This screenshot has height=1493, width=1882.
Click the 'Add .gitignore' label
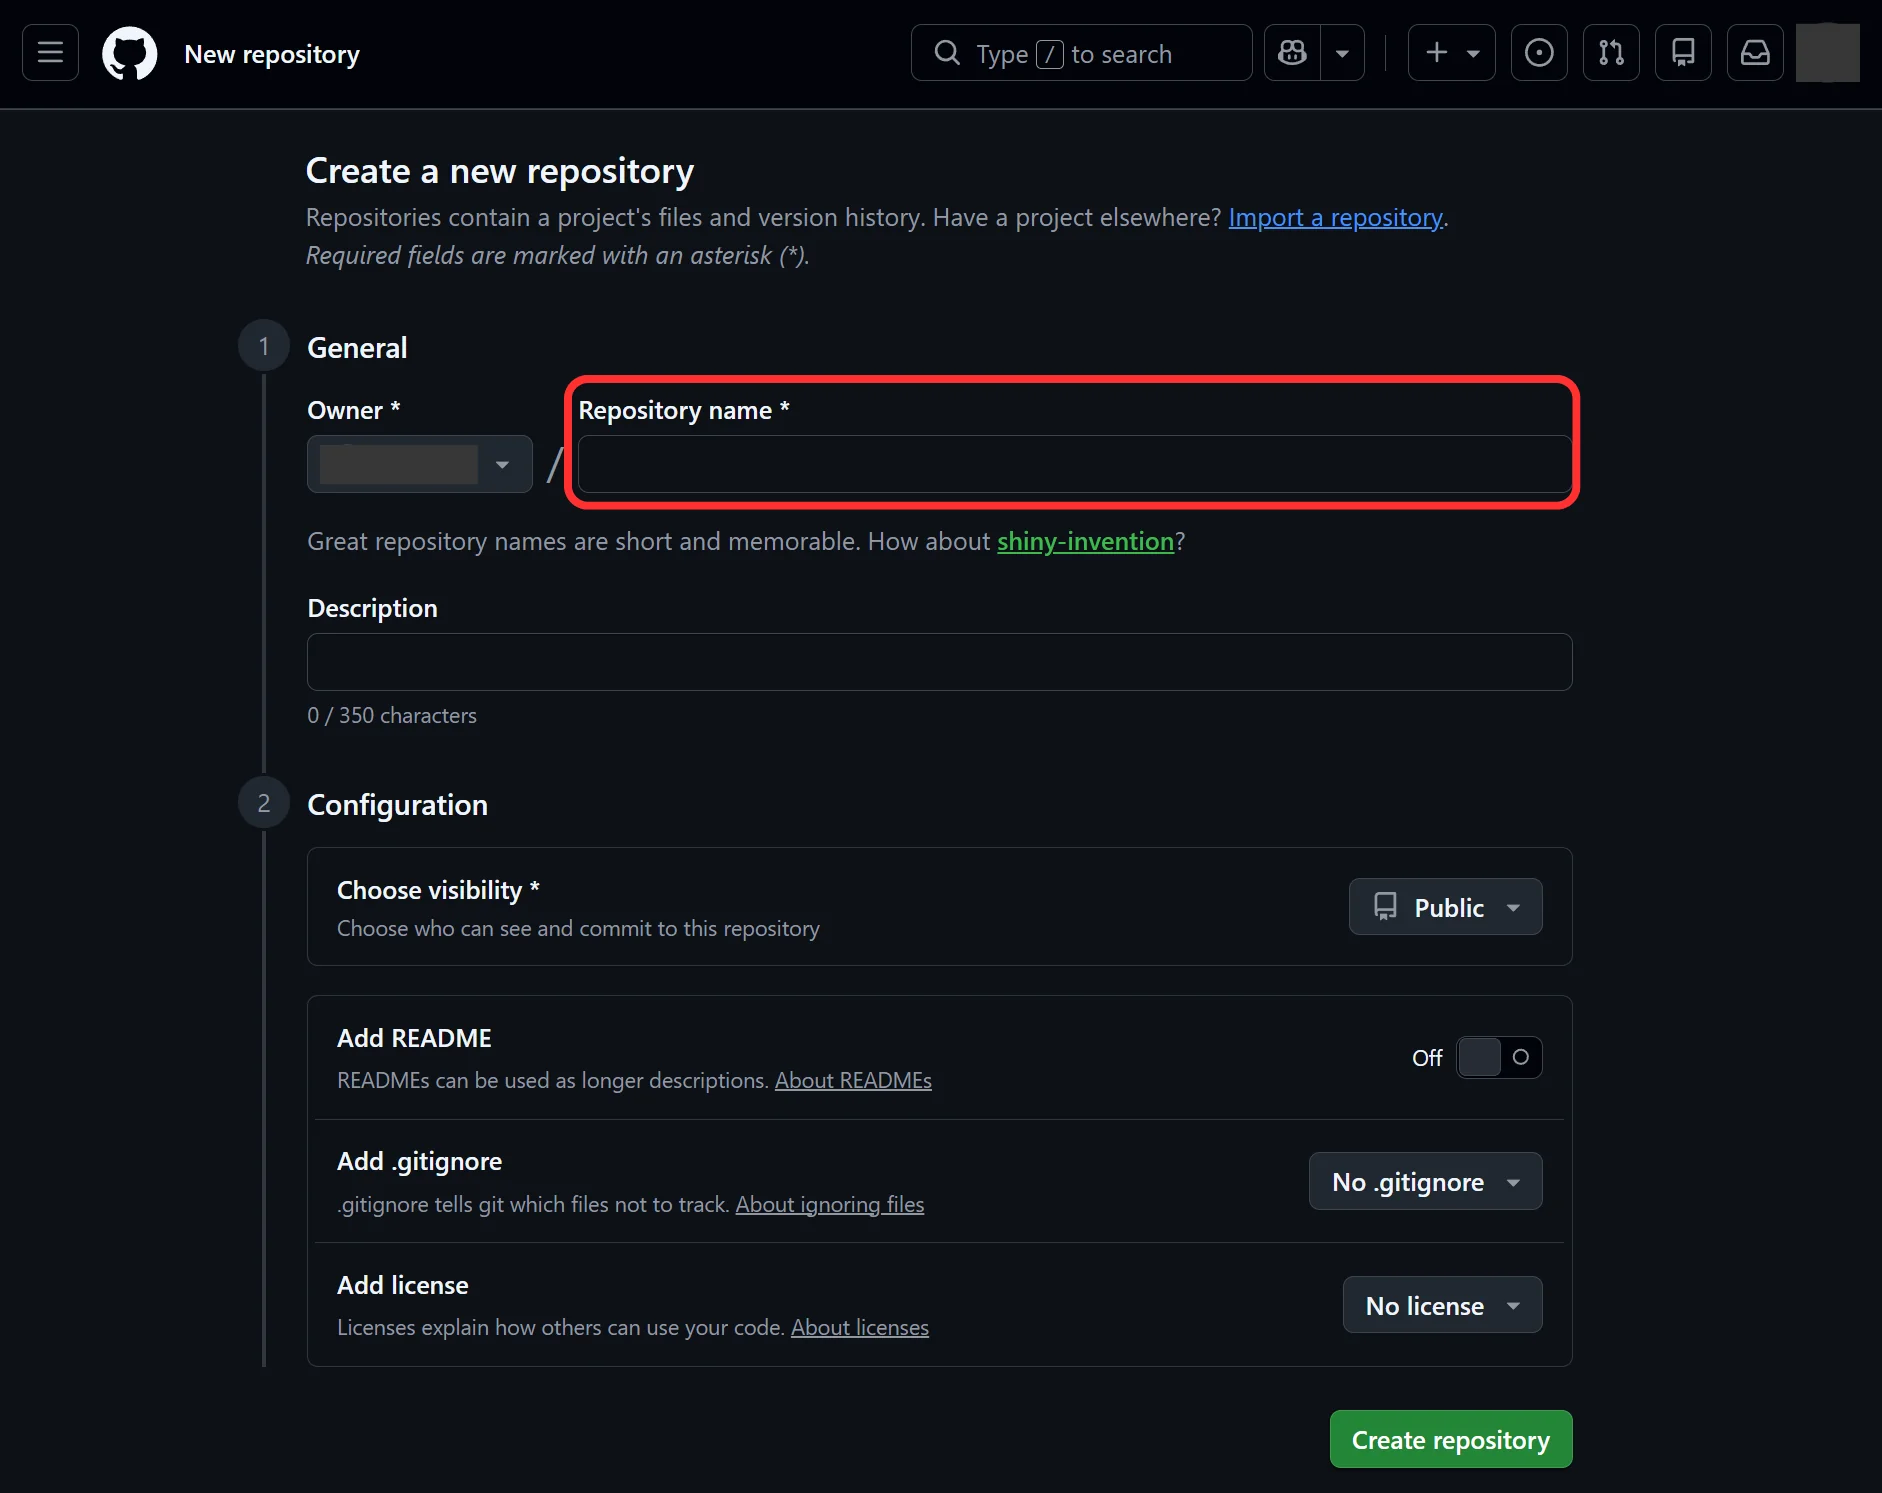[419, 1161]
